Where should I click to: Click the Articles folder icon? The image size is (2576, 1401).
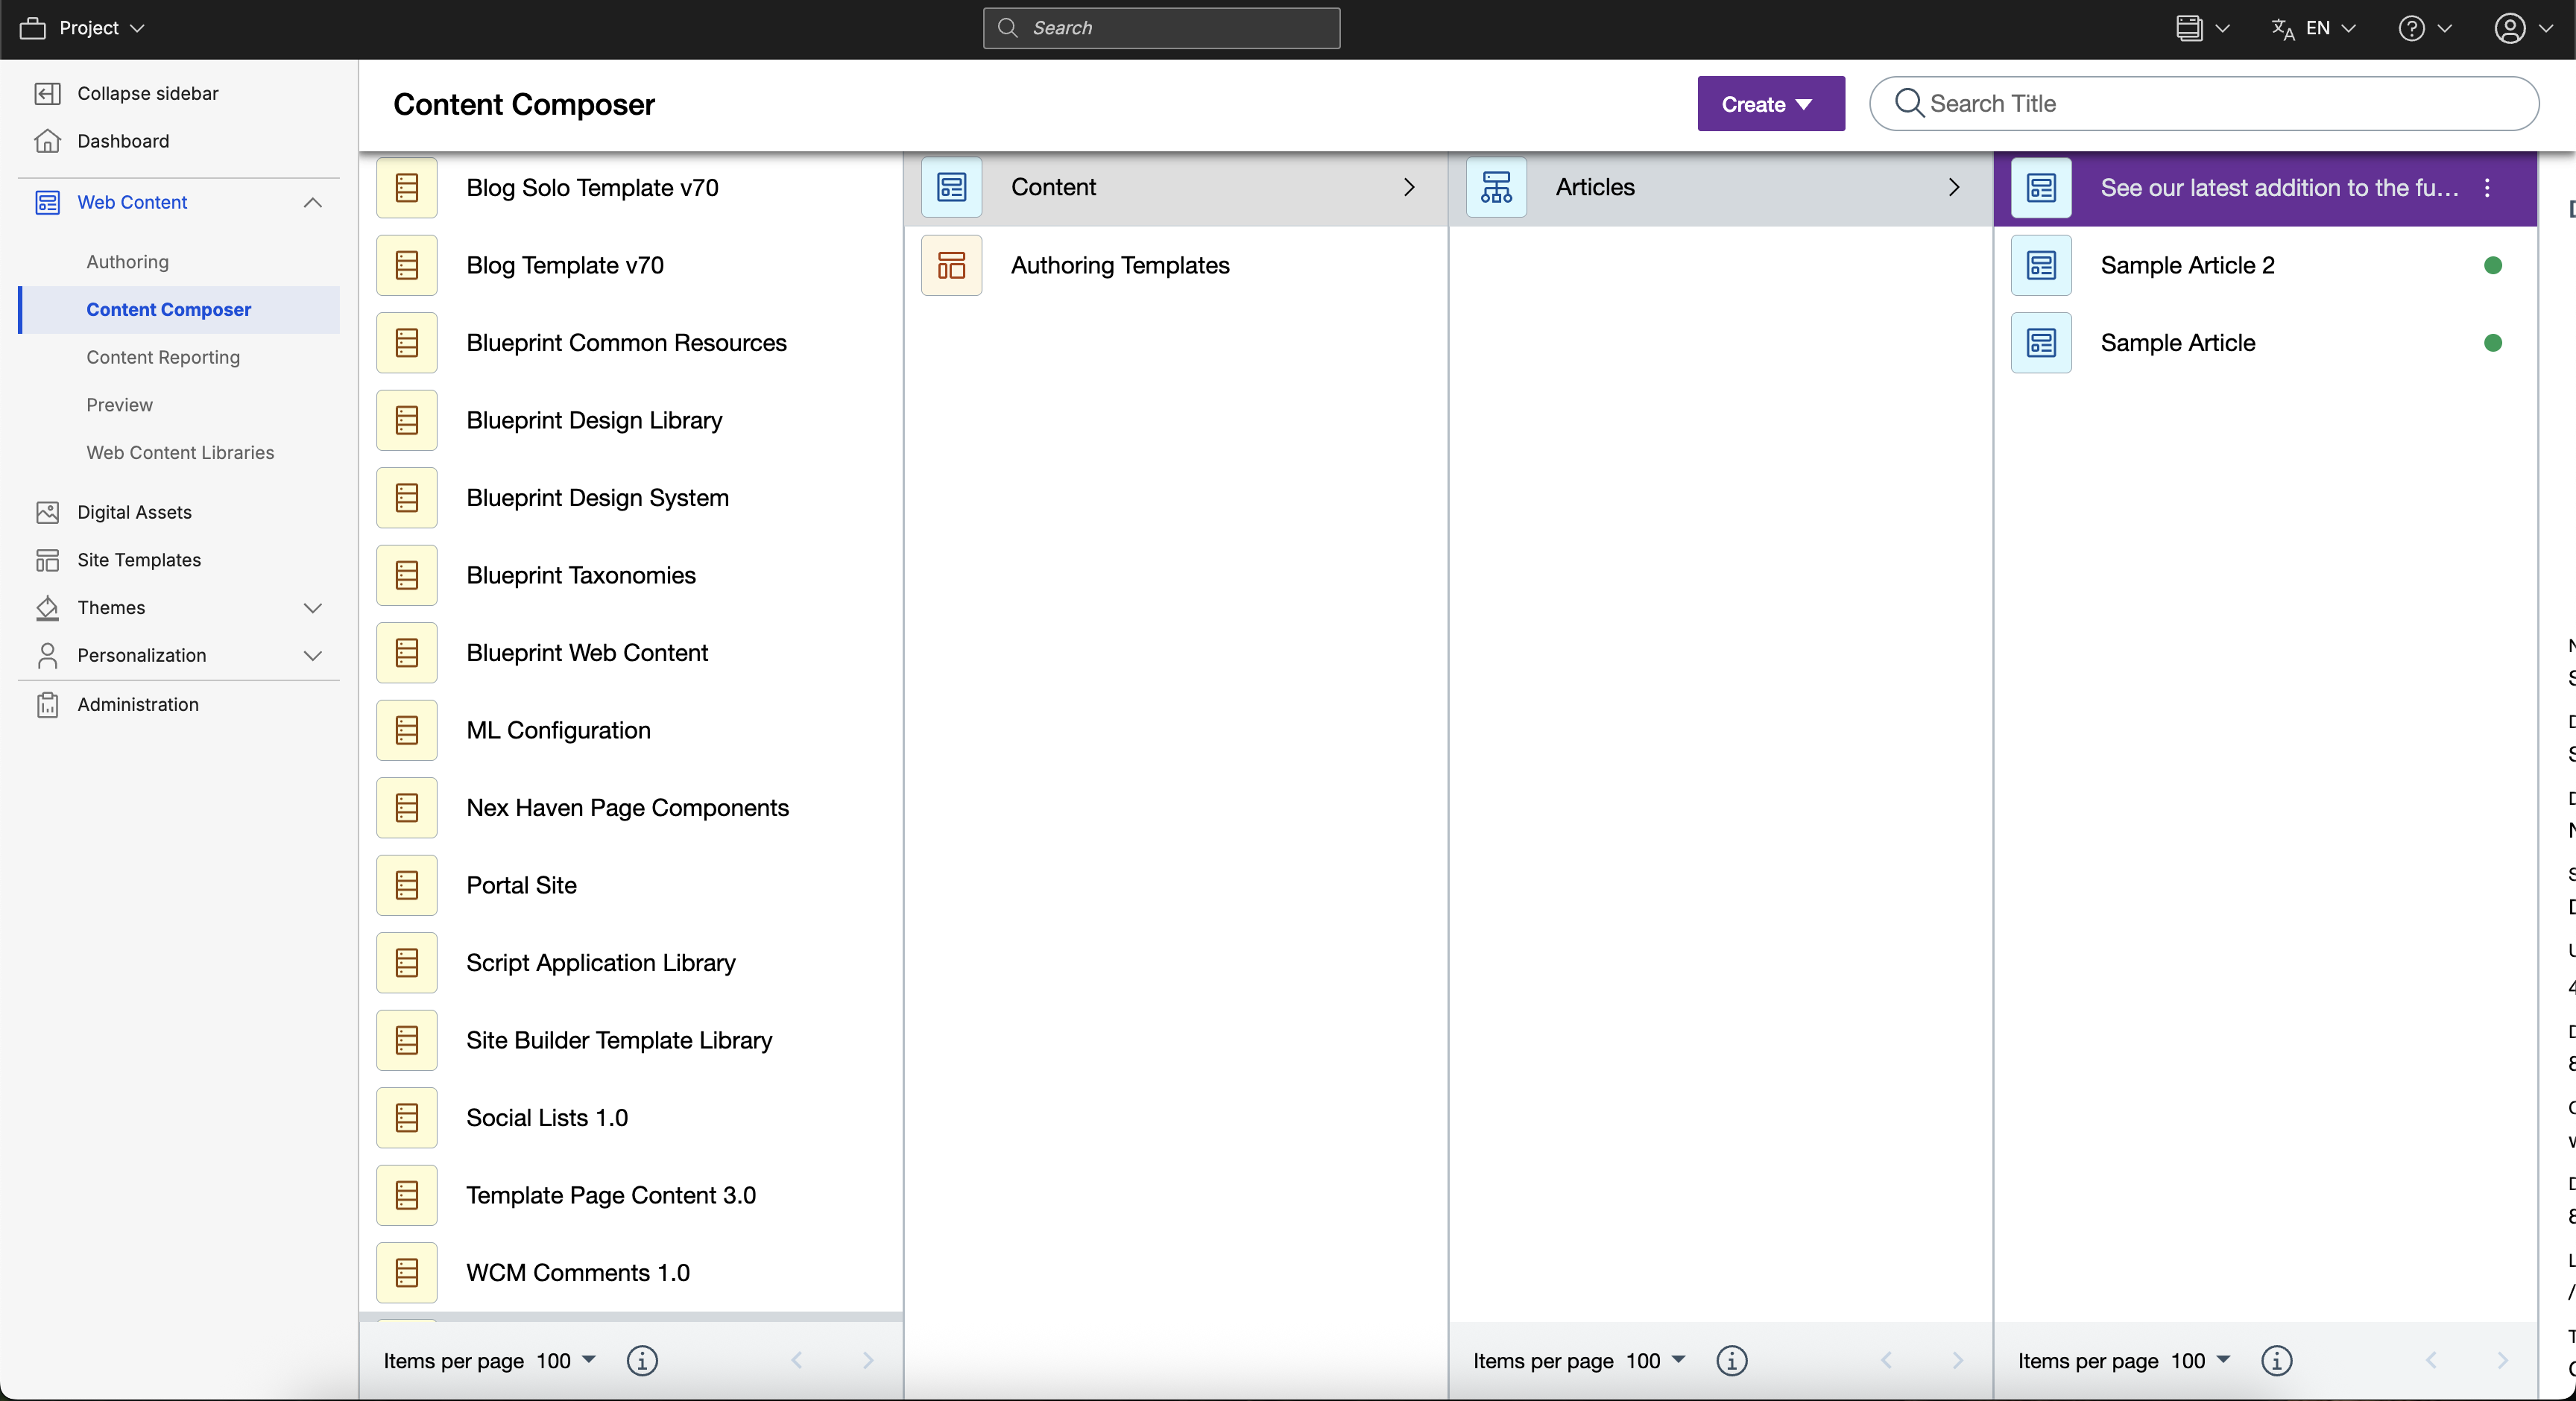1495,187
